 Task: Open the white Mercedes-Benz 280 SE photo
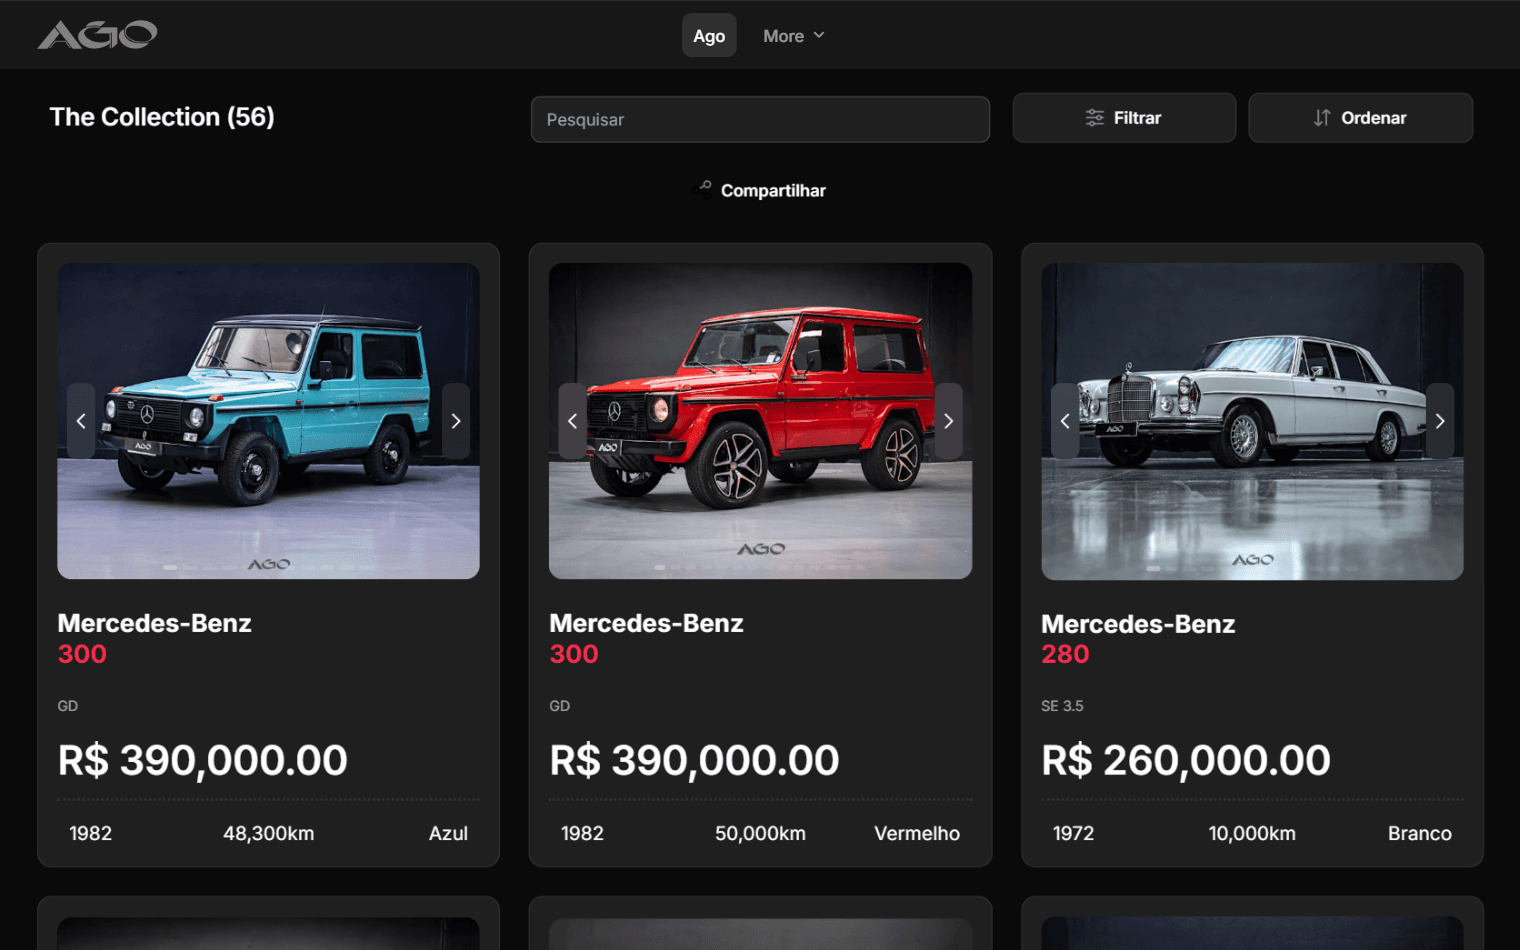point(1252,421)
